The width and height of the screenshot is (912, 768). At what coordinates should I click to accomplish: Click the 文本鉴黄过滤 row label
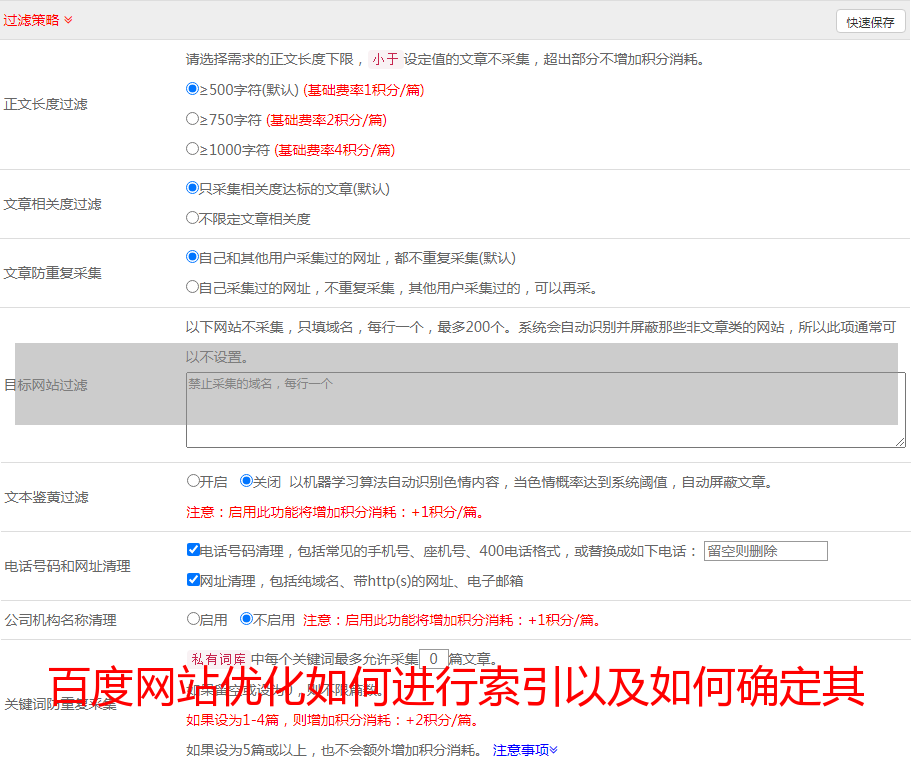47,497
